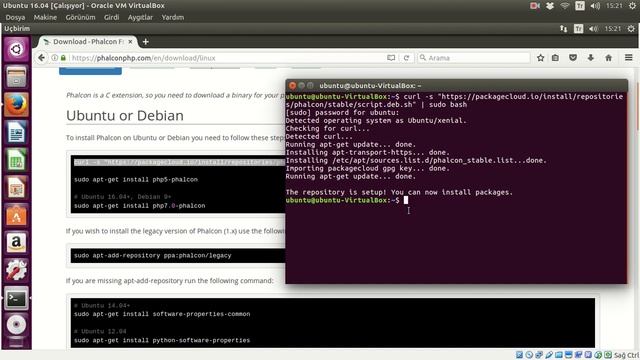Viewport: 640px width, 360px height.
Task: Show site information icon in address bar
Action: click(x=54, y=58)
